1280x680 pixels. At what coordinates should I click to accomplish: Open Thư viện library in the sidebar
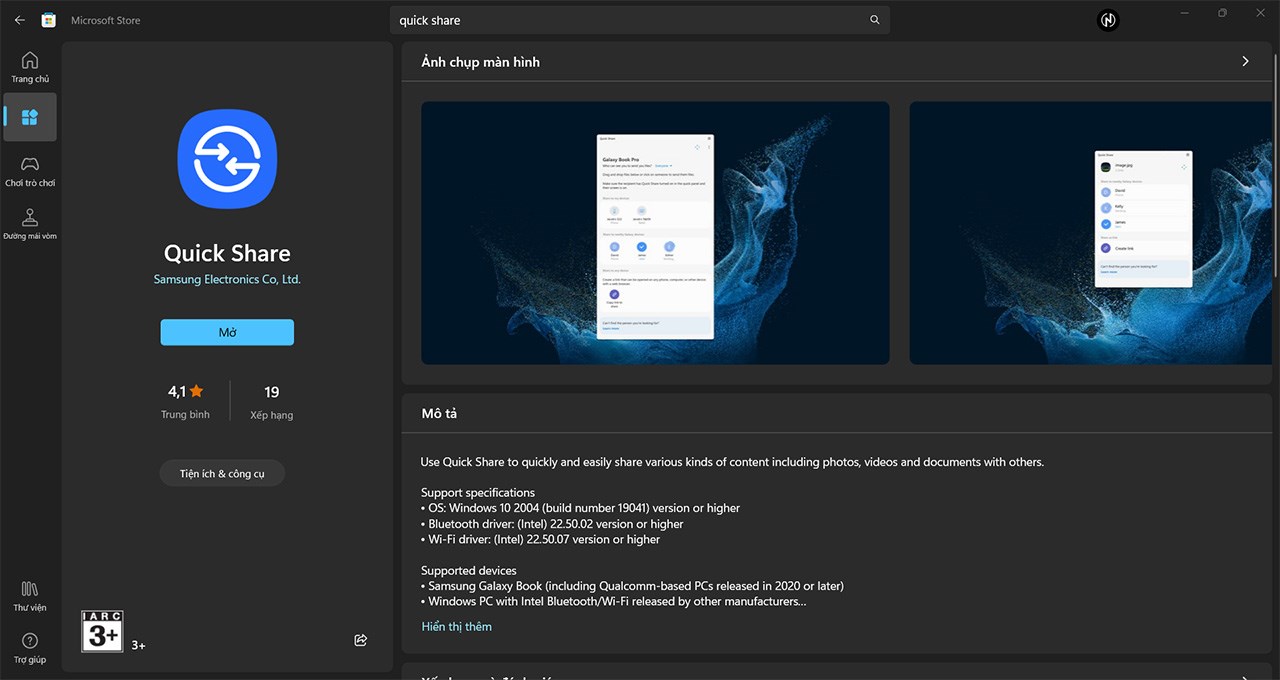30,594
